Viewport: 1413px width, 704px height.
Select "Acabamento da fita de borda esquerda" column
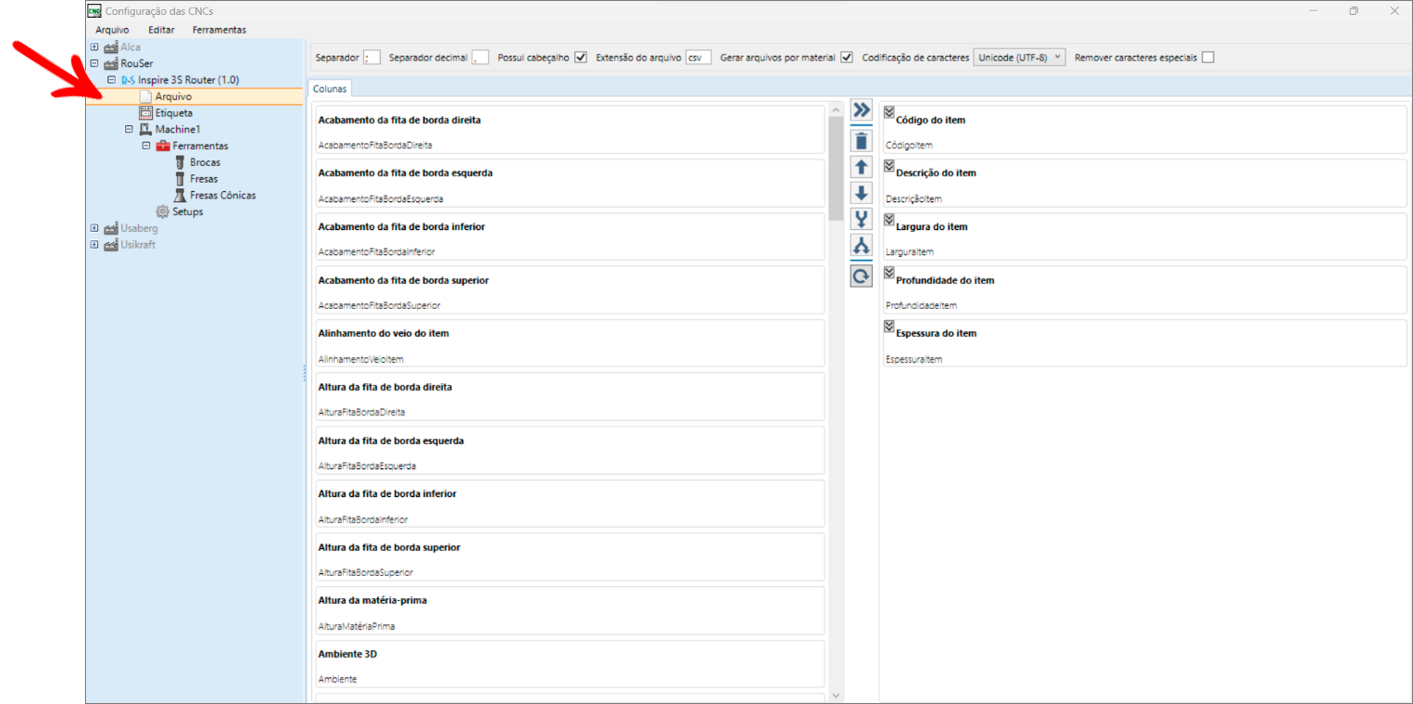click(x=569, y=185)
